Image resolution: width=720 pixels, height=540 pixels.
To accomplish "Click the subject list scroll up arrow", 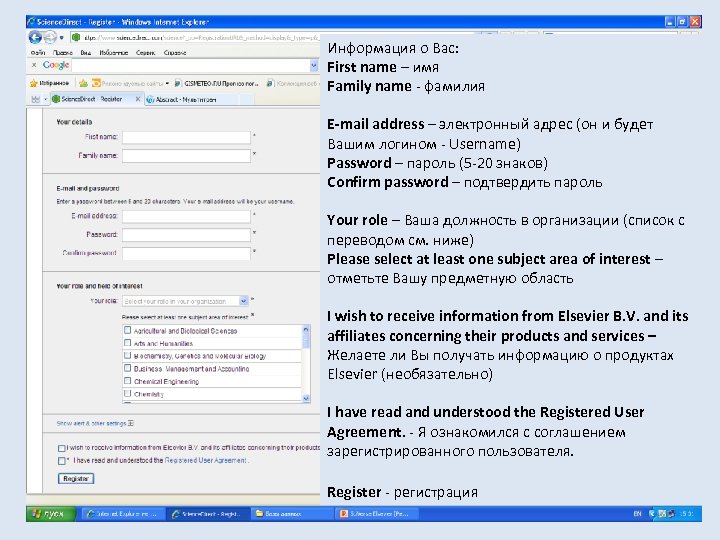I will [x=306, y=329].
